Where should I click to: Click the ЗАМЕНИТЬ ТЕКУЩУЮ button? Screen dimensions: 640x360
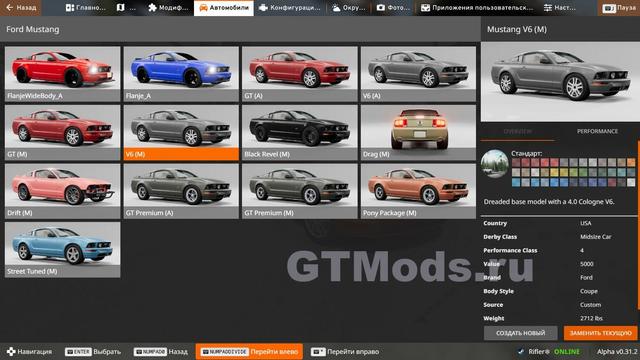tap(600, 333)
